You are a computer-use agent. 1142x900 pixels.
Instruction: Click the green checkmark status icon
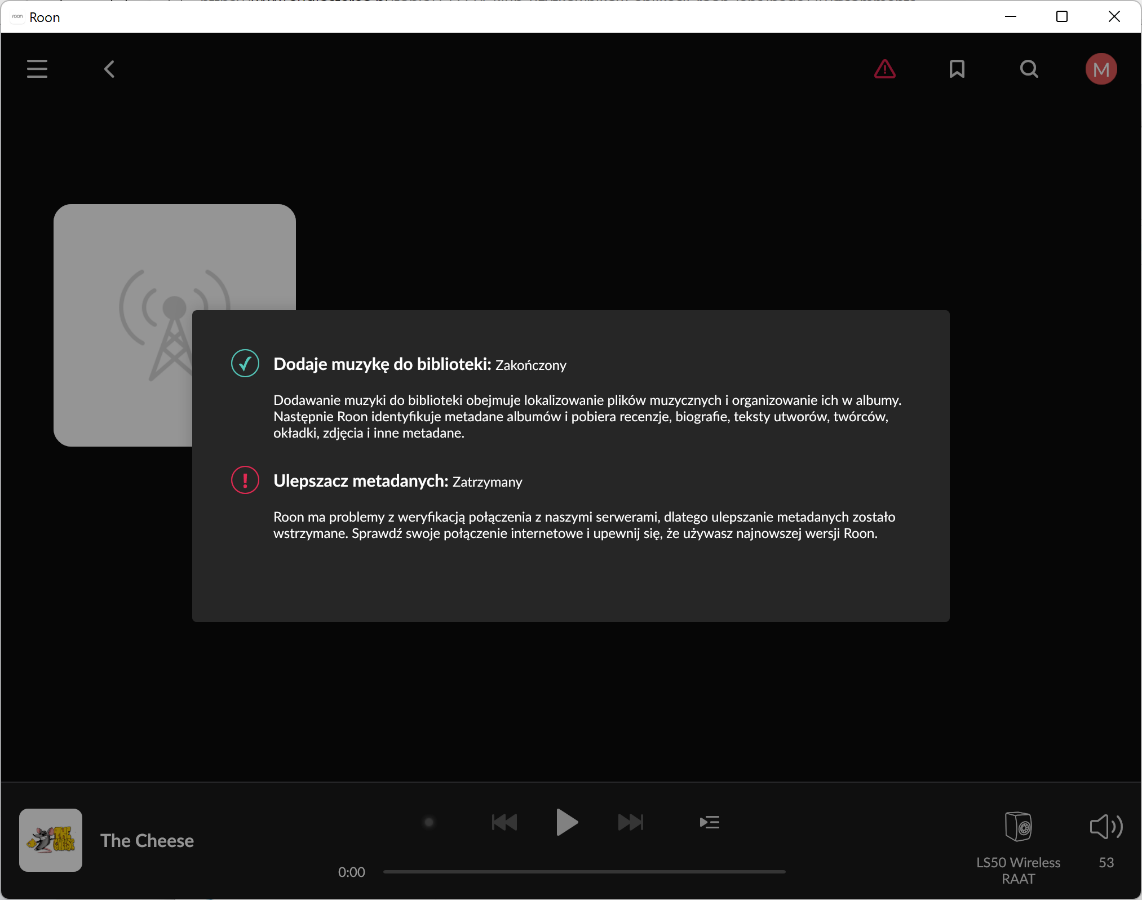coord(245,363)
